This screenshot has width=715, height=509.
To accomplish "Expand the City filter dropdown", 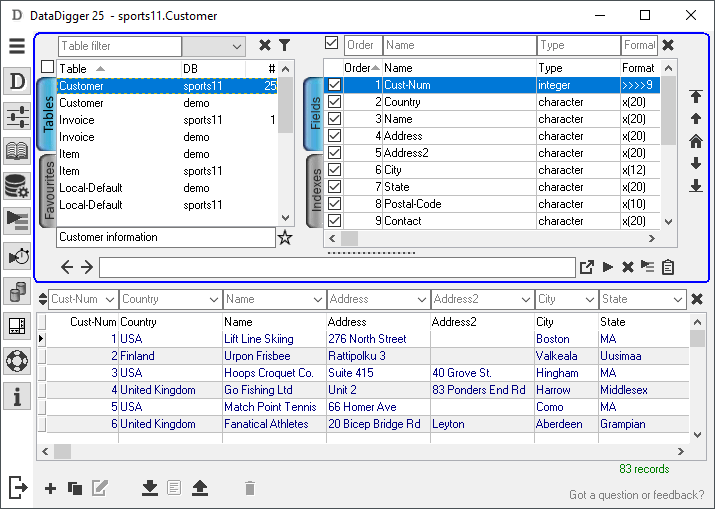I will [590, 299].
